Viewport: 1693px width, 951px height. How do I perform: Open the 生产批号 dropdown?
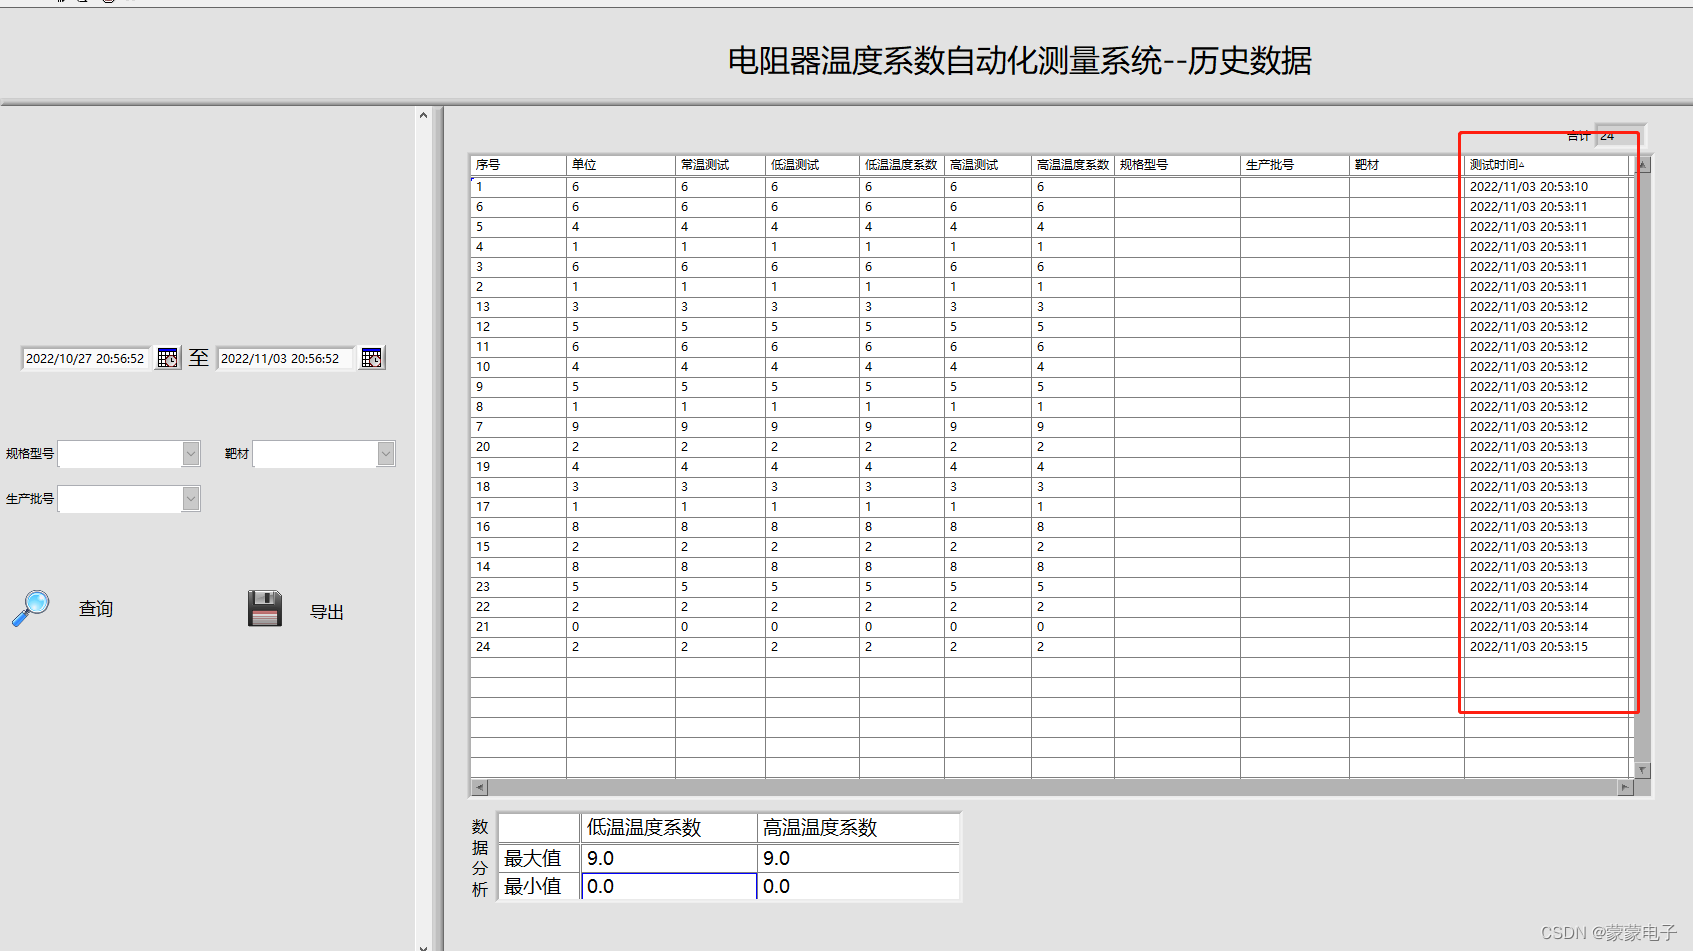(x=191, y=498)
